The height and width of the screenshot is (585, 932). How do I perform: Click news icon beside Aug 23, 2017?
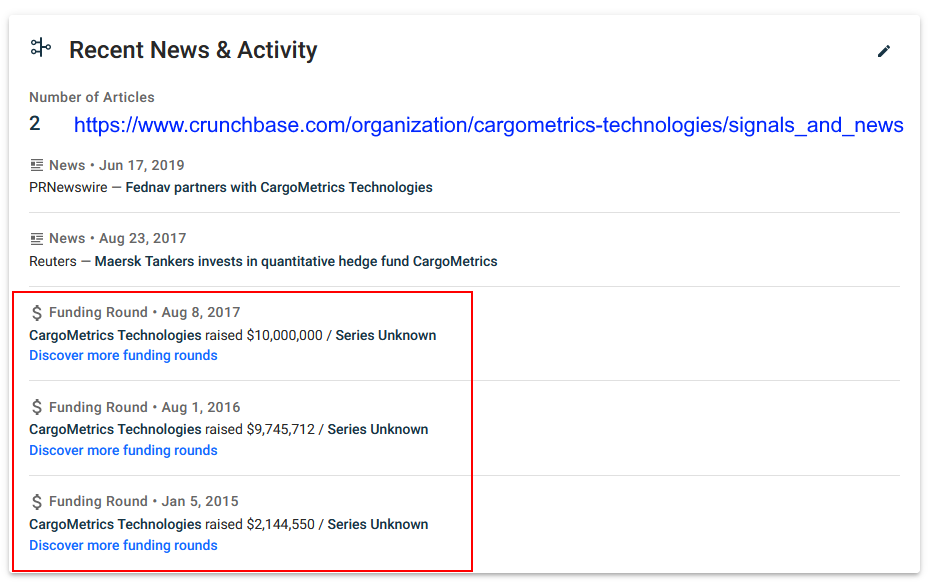(37, 238)
